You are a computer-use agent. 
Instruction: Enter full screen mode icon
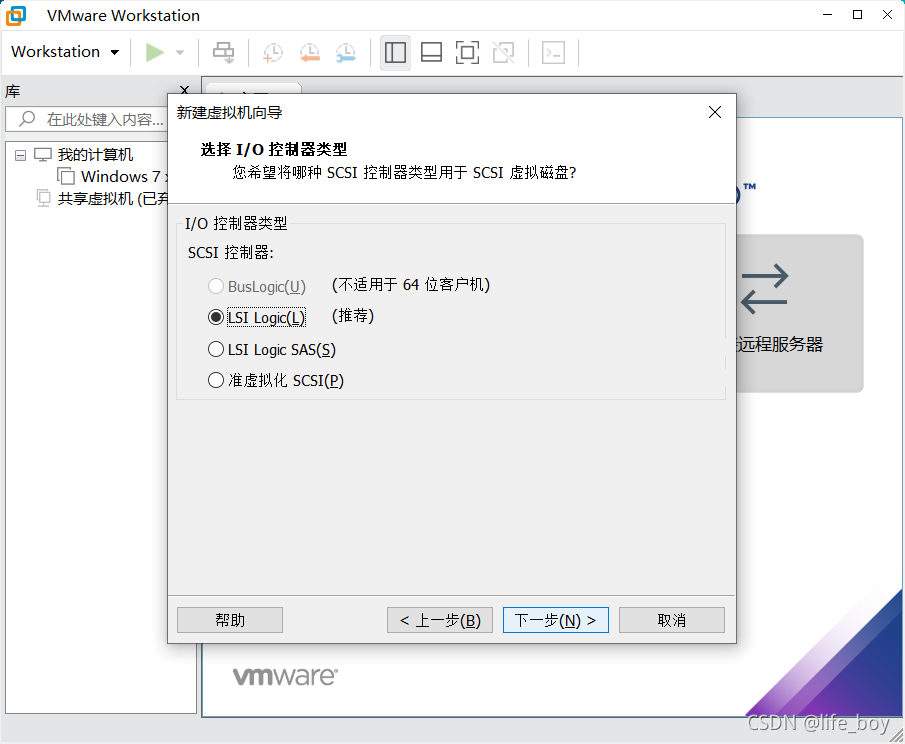pos(468,53)
